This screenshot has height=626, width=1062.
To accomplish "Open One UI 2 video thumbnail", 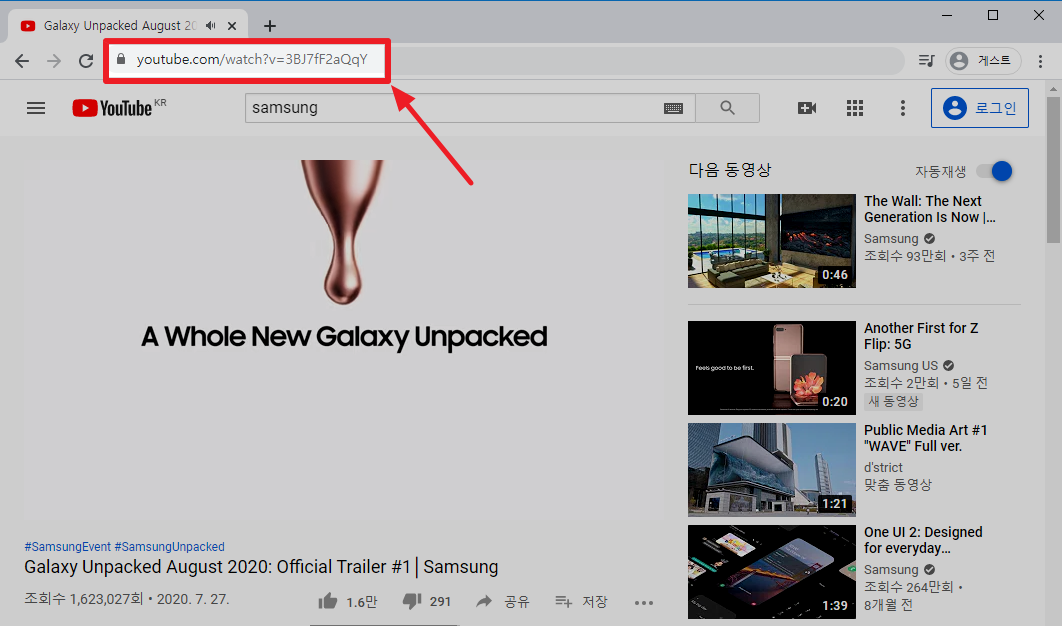I will pos(771,572).
